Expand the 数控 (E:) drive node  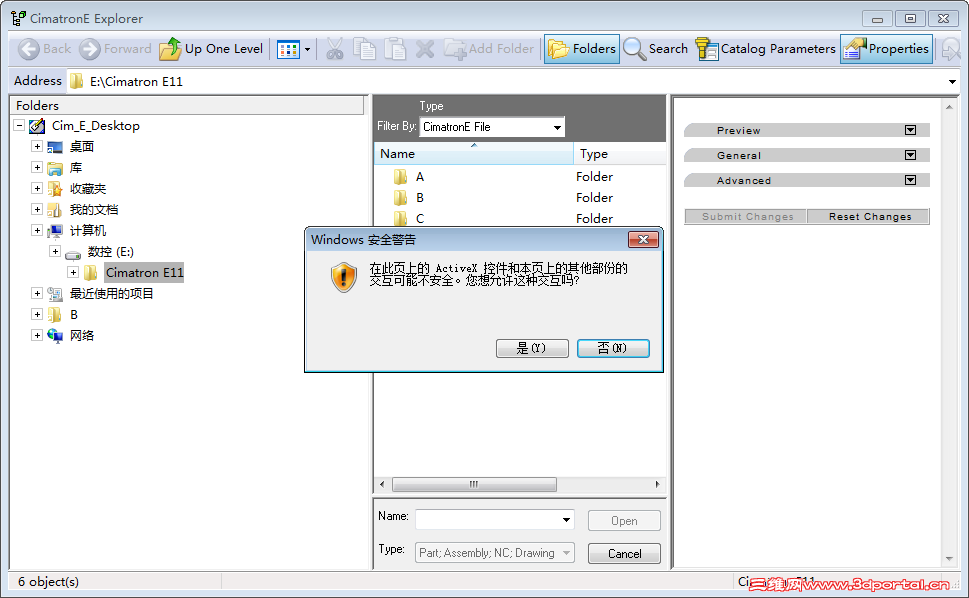point(55,251)
